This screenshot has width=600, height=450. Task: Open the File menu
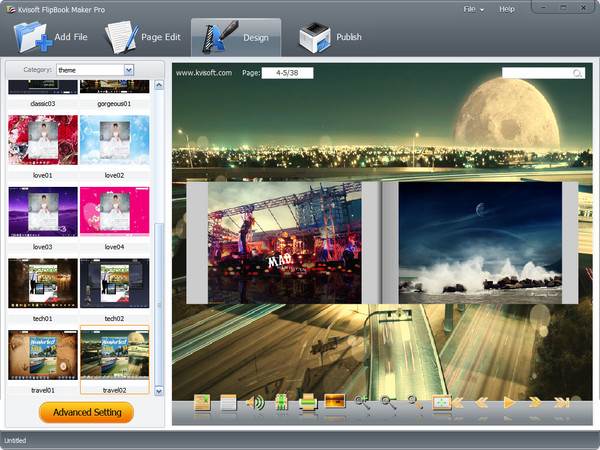point(471,9)
